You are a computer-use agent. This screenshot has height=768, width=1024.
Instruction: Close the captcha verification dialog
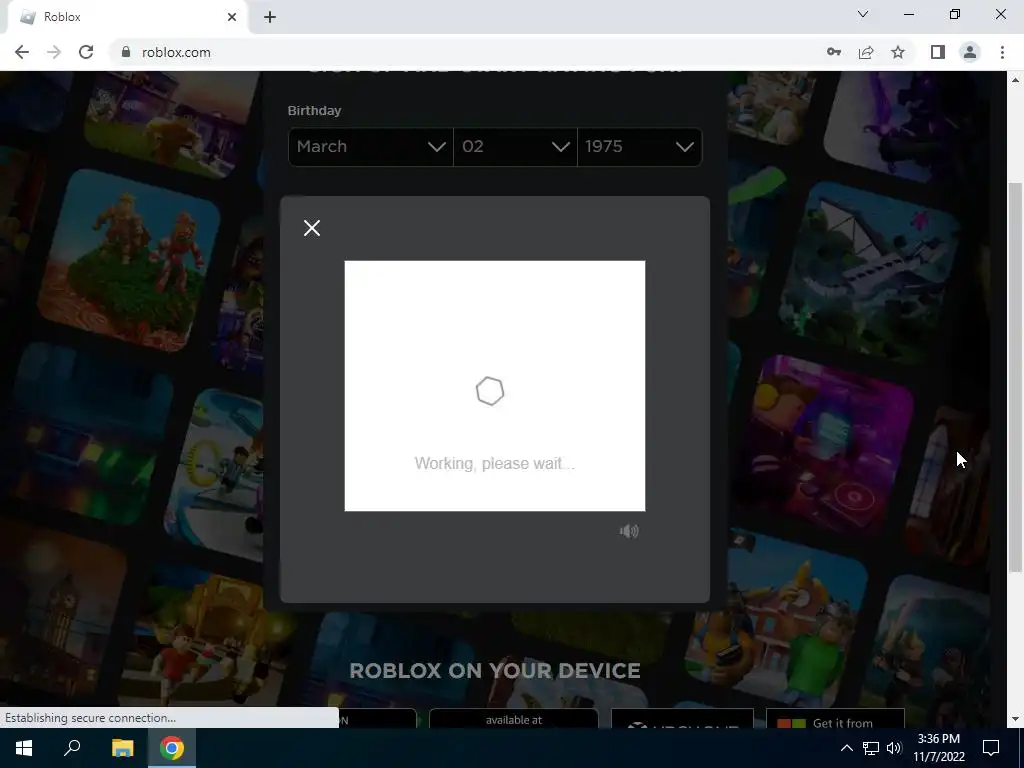click(x=312, y=228)
